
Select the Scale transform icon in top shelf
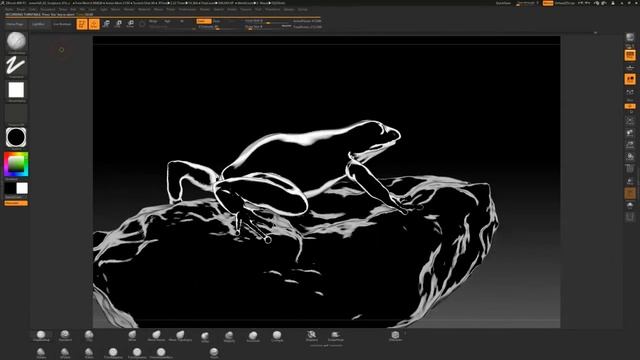click(118, 24)
